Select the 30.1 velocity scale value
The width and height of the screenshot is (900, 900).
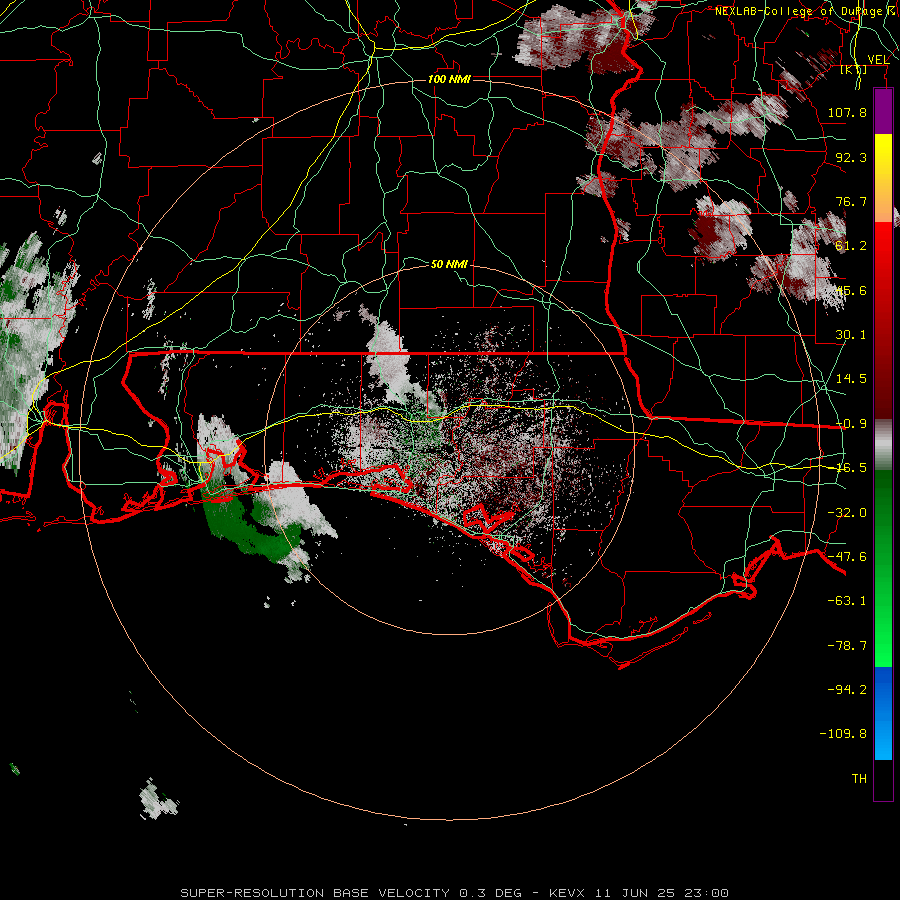pyautogui.click(x=851, y=335)
